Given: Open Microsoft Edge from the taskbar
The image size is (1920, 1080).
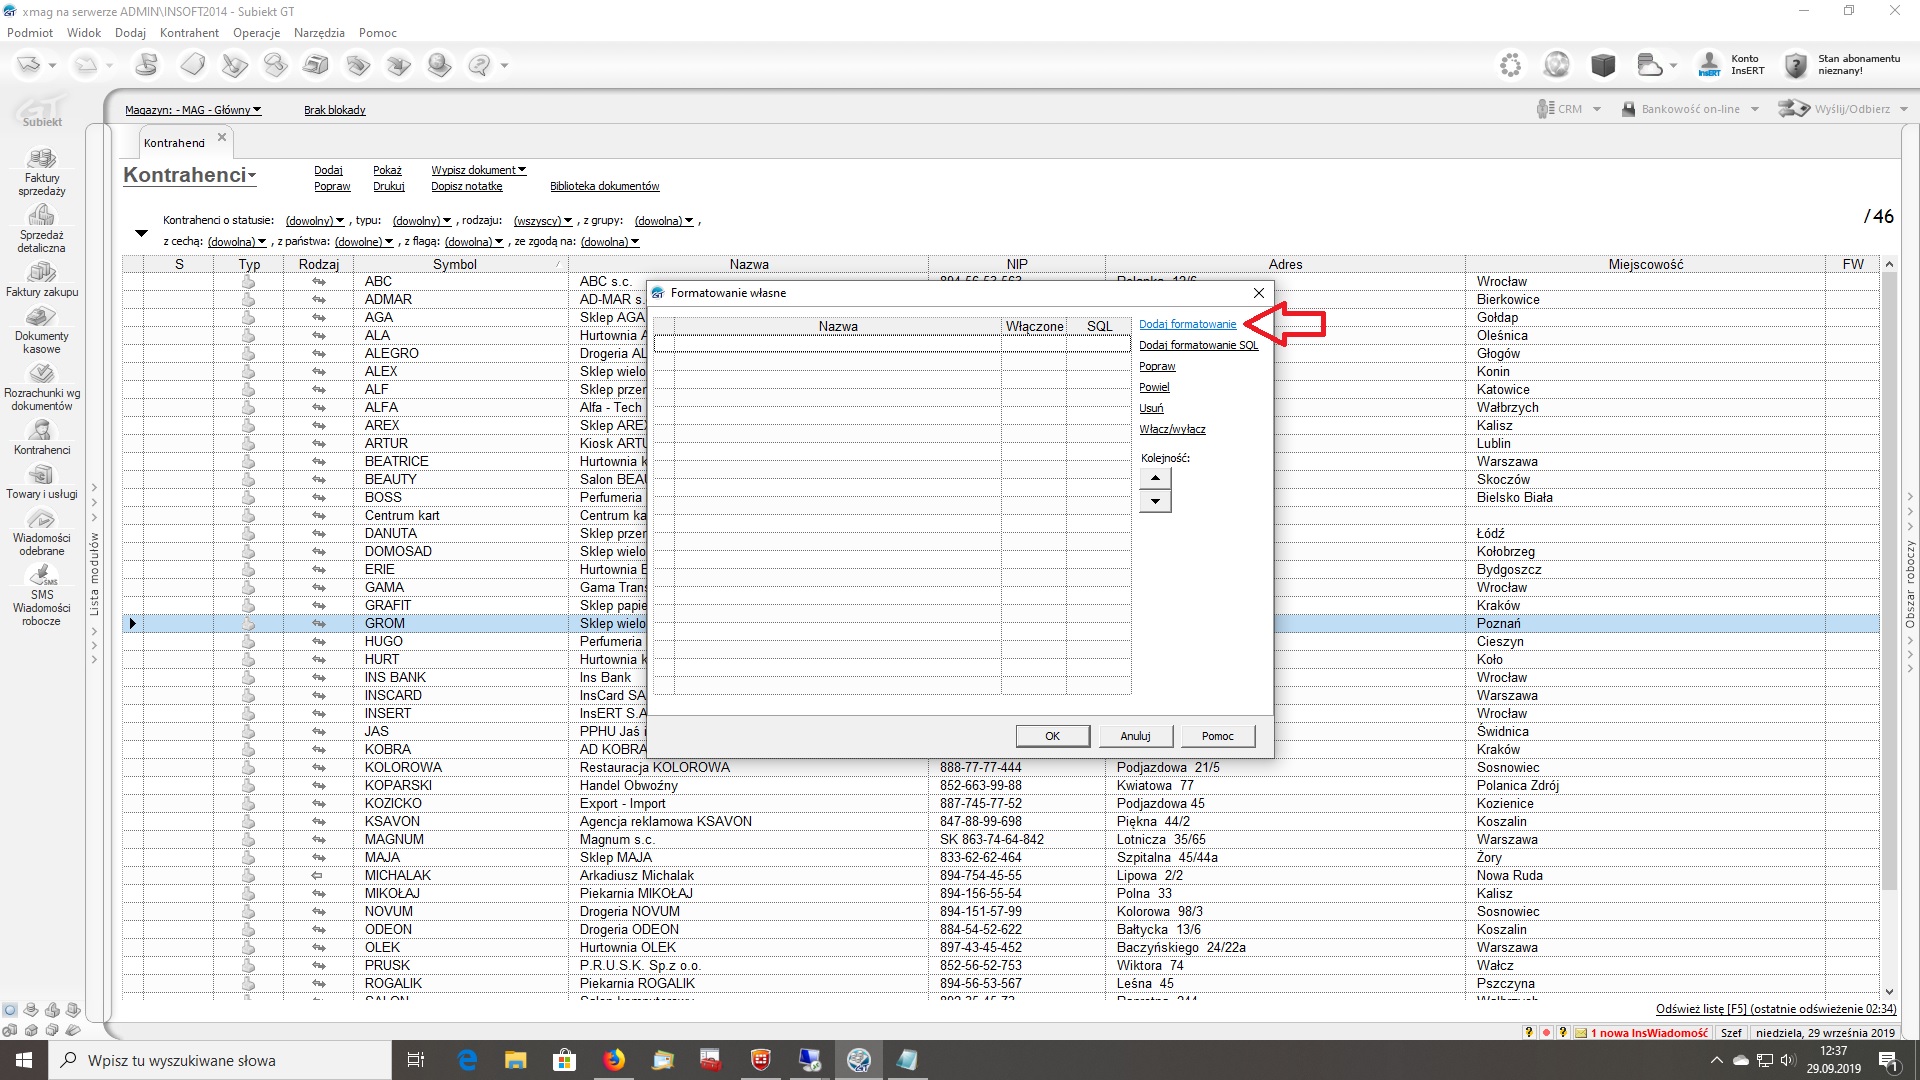Looking at the screenshot, I should 467,1060.
